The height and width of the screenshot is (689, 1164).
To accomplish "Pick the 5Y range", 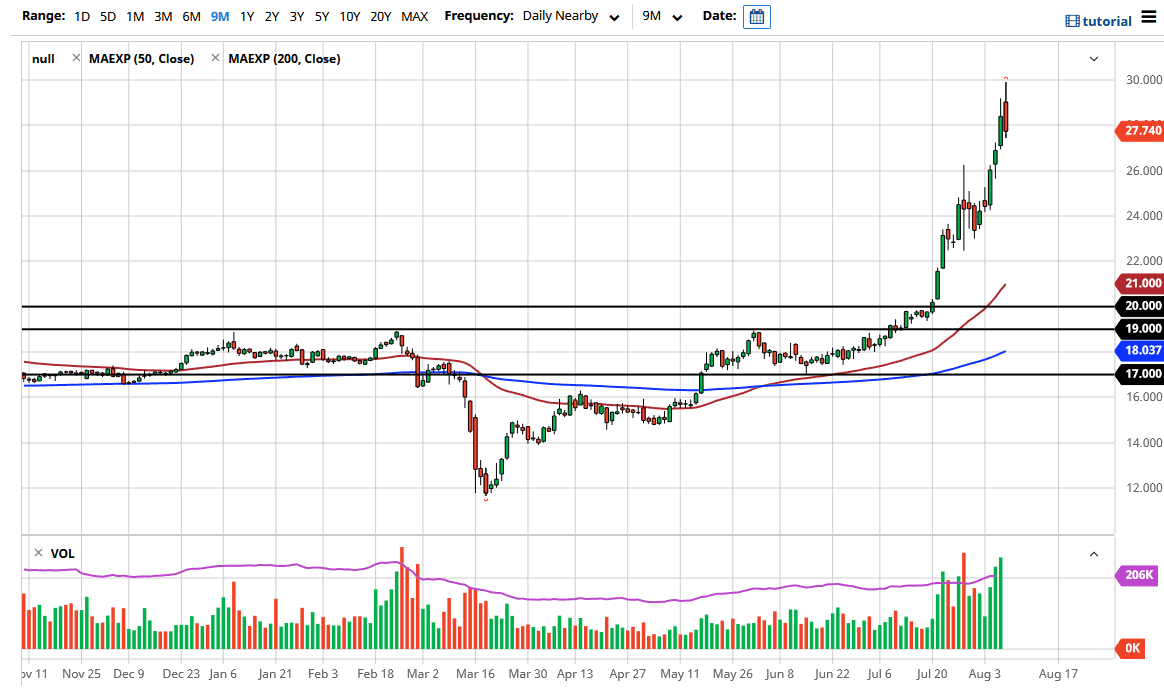I will (321, 17).
